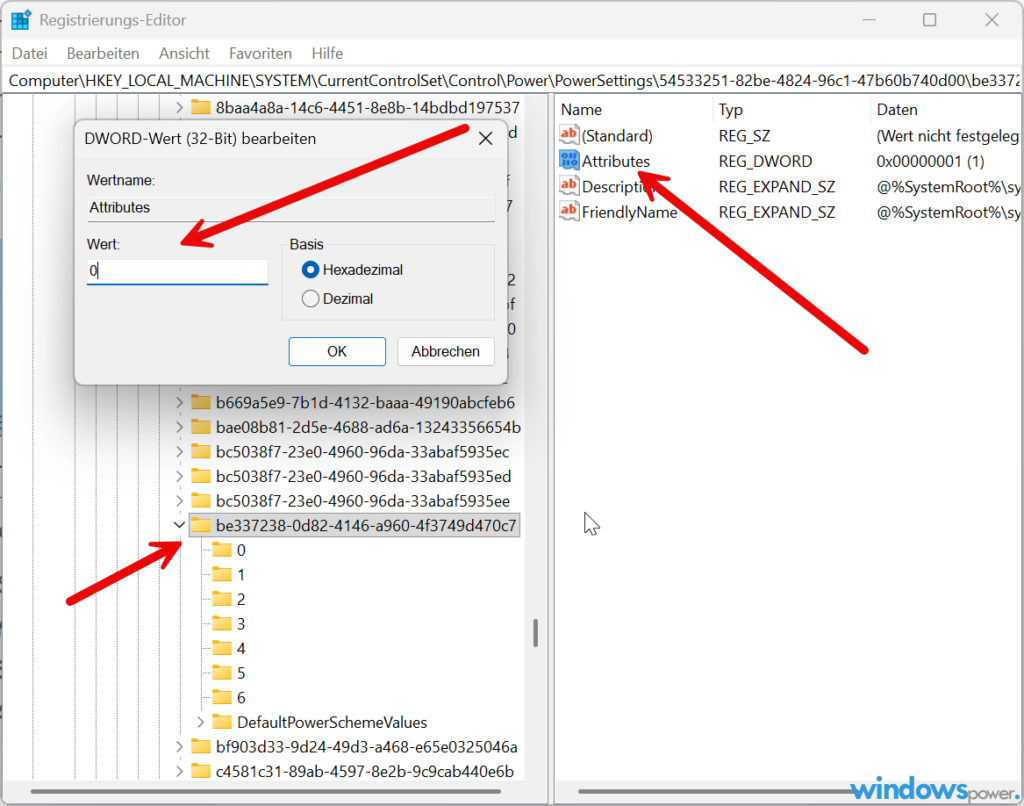
Task: Minimize the Registrierungs-Editor window
Action: [x=869, y=20]
